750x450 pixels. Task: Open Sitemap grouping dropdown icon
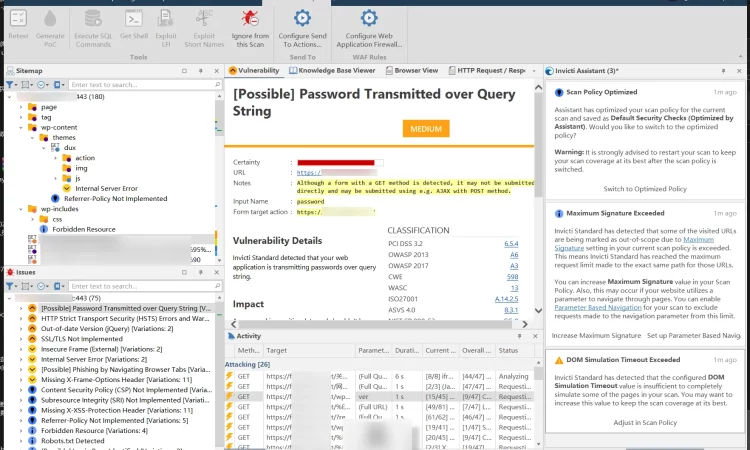[x=26, y=85]
